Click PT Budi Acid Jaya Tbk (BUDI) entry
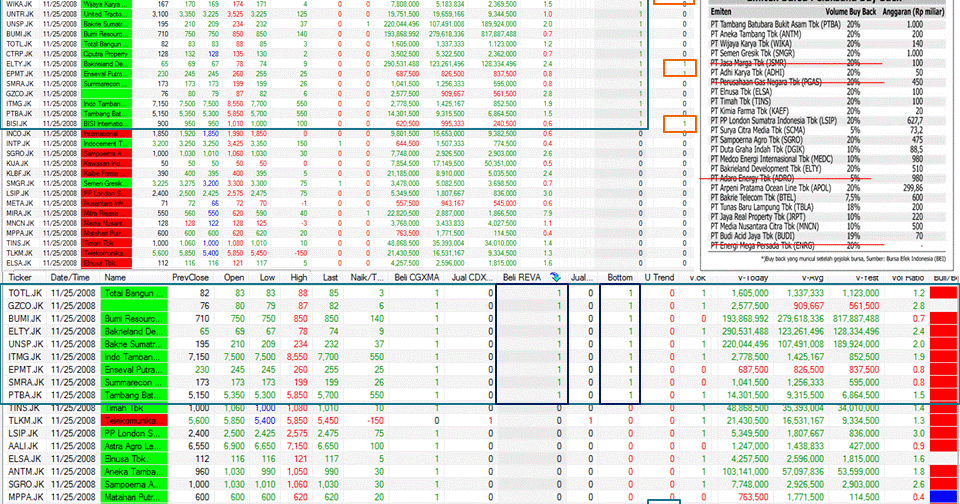The width and height of the screenshot is (960, 504). pyautogui.click(x=753, y=236)
